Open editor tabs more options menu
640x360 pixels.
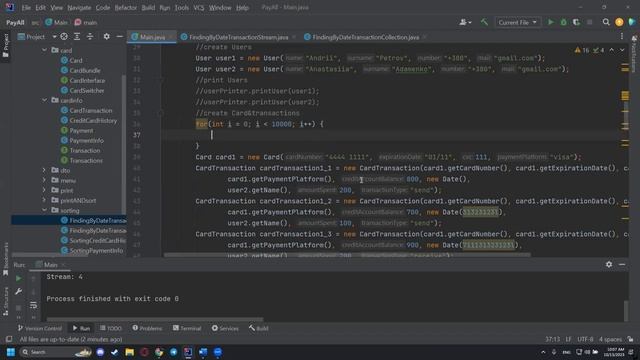click(x=622, y=37)
